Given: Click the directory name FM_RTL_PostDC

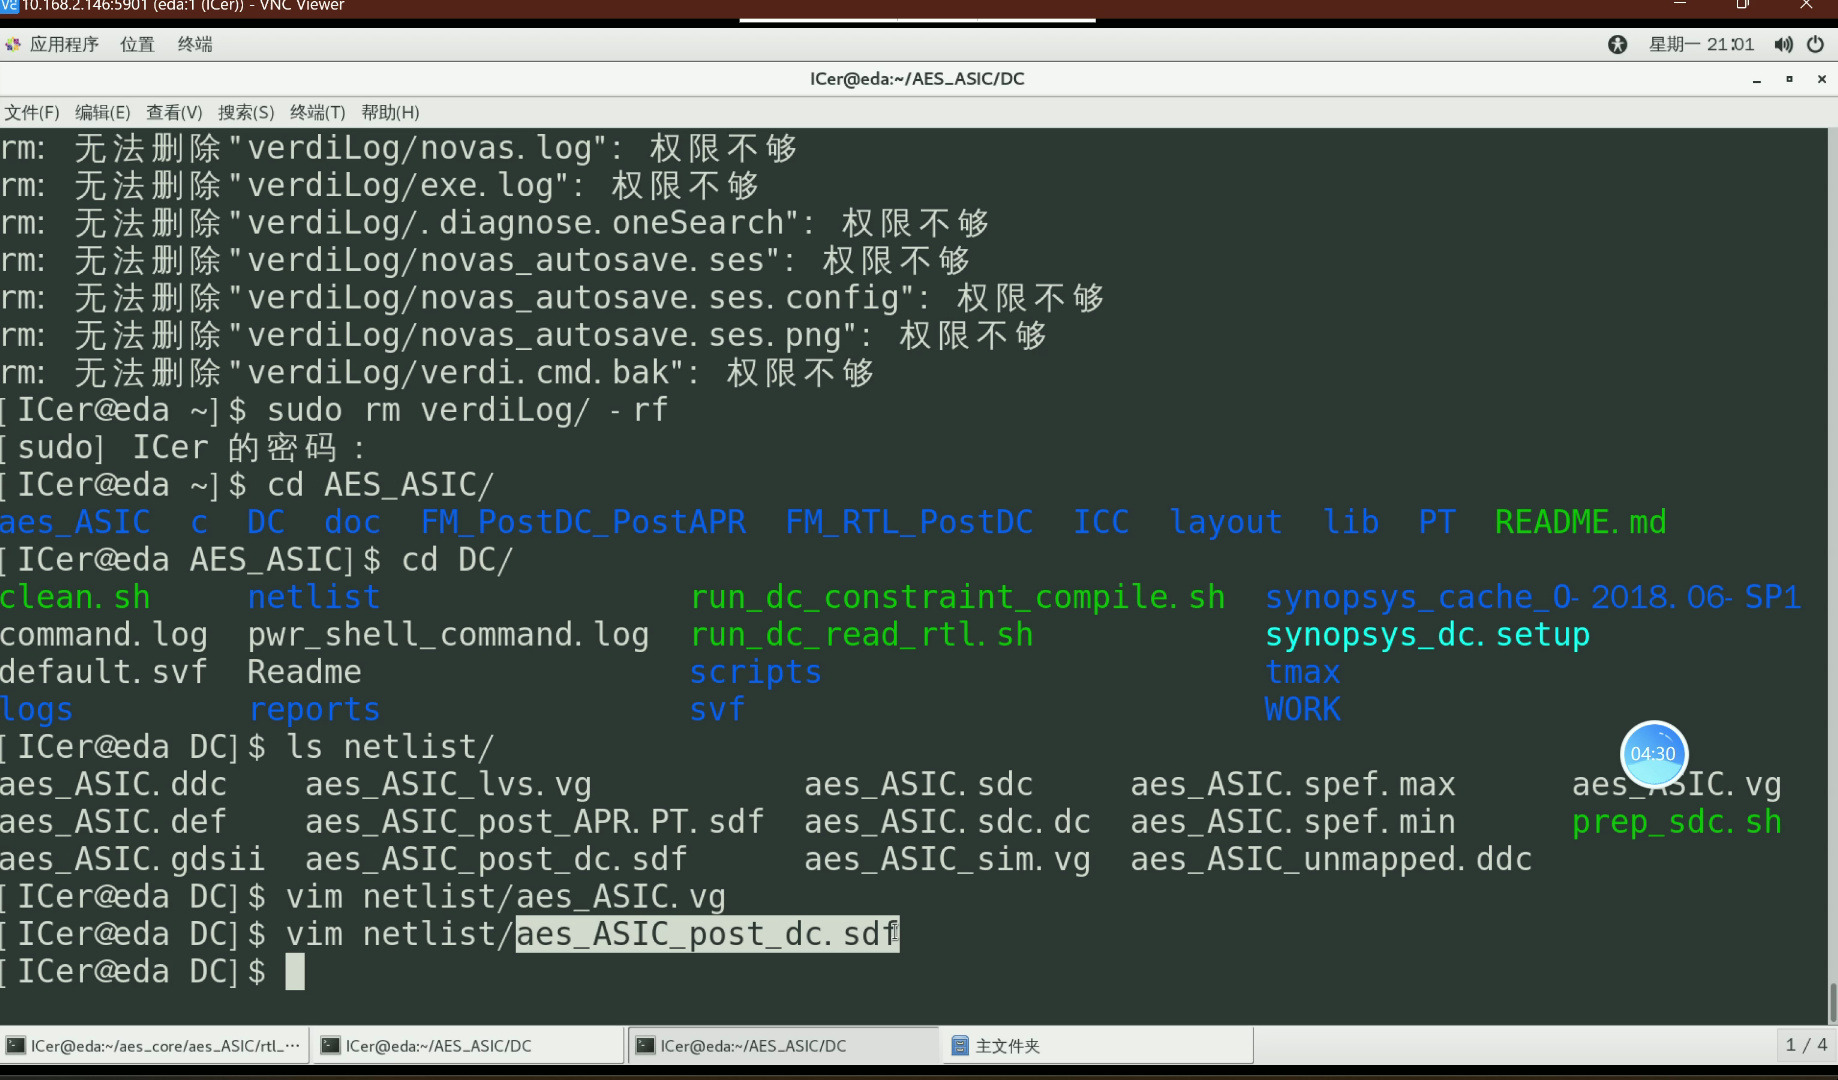Looking at the screenshot, I should point(909,522).
